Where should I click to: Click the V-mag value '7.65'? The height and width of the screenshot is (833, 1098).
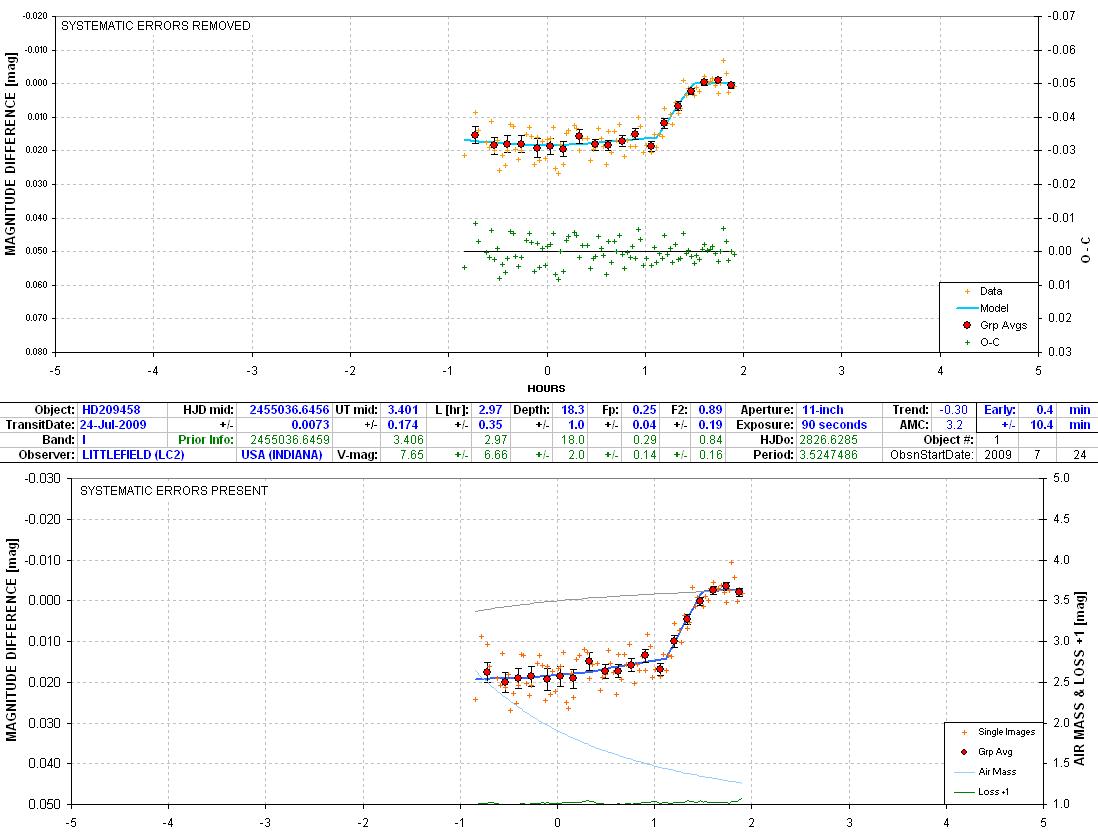pos(411,454)
